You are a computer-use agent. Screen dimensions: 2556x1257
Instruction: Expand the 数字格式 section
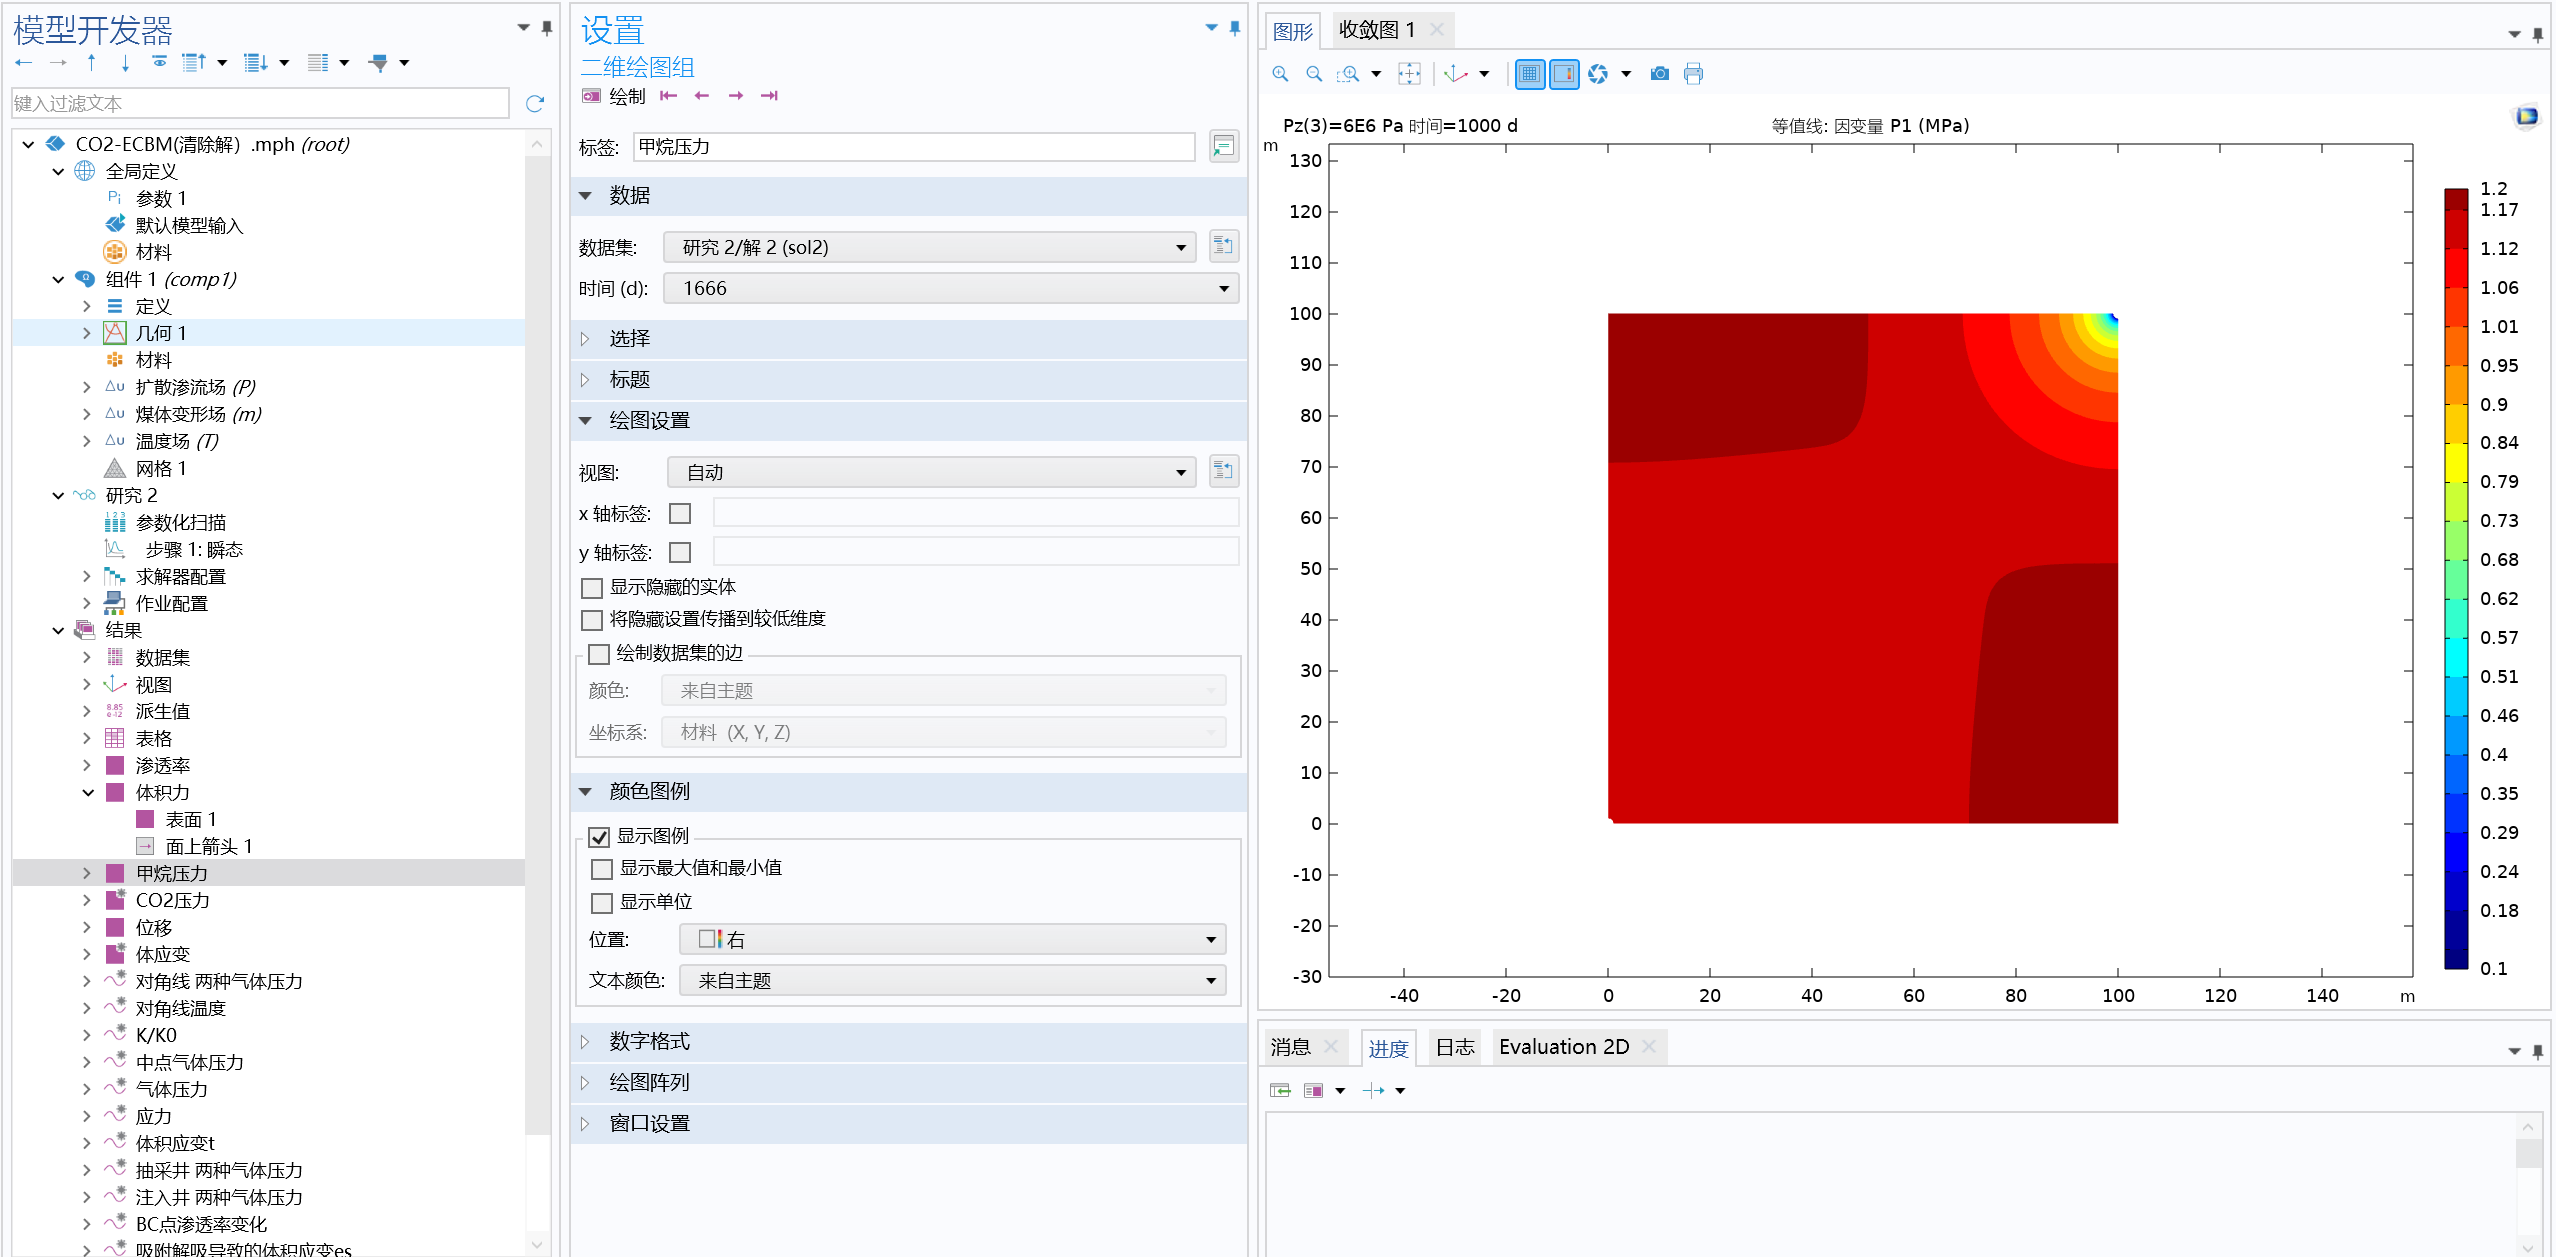(650, 1042)
